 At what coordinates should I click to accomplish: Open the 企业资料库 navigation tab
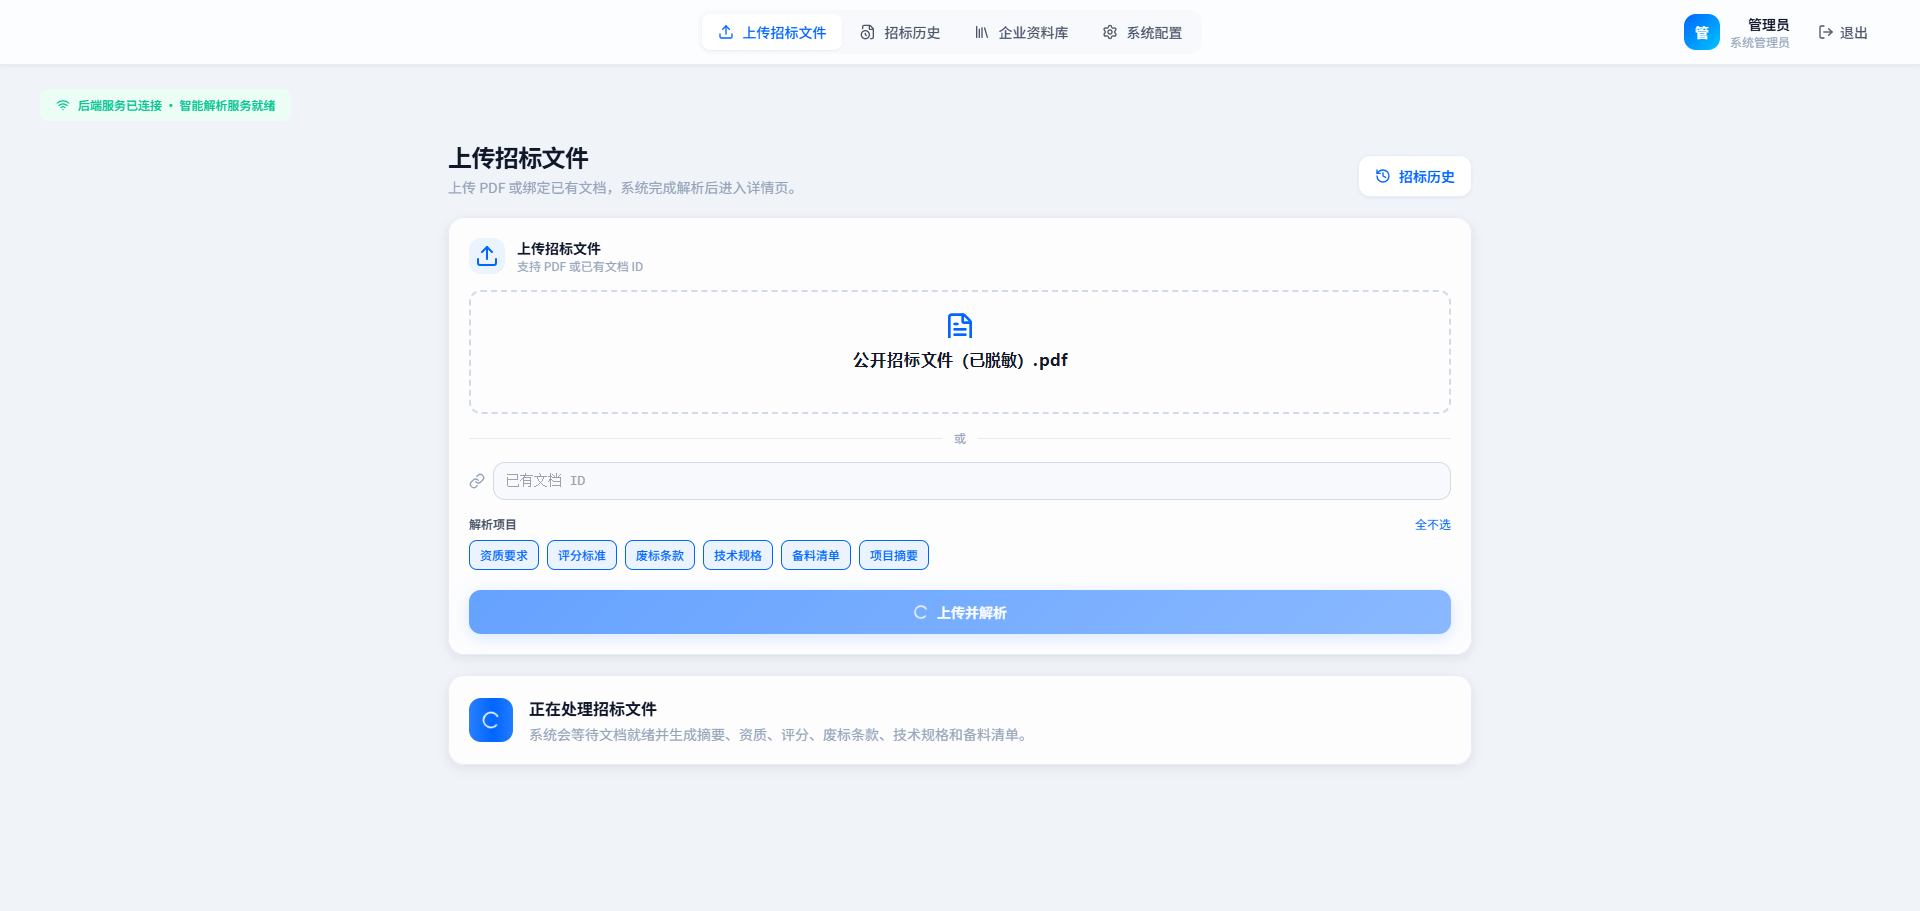(1021, 33)
